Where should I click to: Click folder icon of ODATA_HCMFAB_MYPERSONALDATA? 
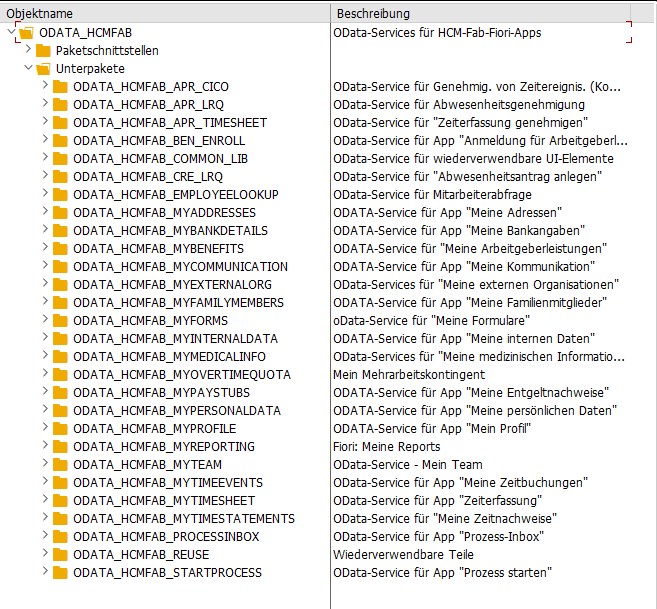pos(60,411)
